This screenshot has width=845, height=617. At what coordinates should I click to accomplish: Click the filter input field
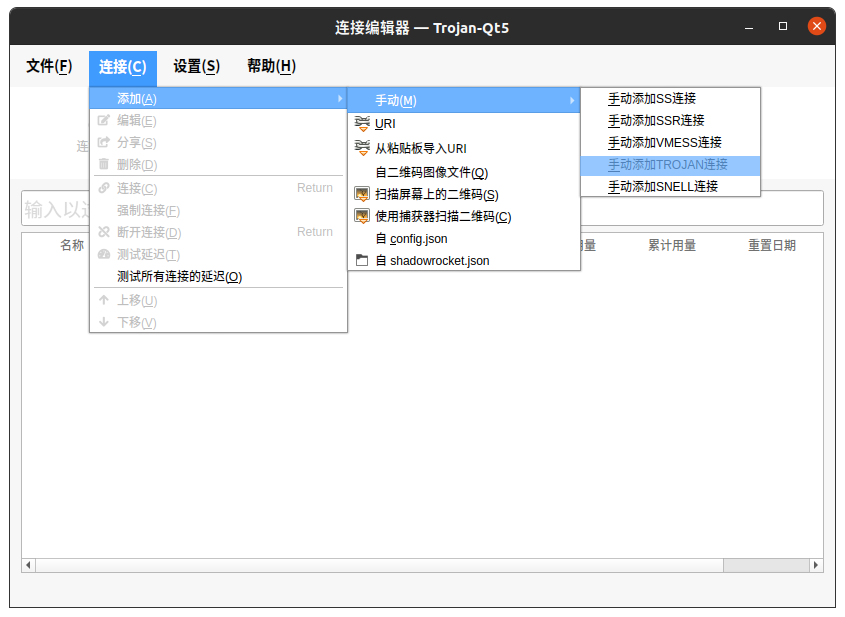[x=422, y=208]
